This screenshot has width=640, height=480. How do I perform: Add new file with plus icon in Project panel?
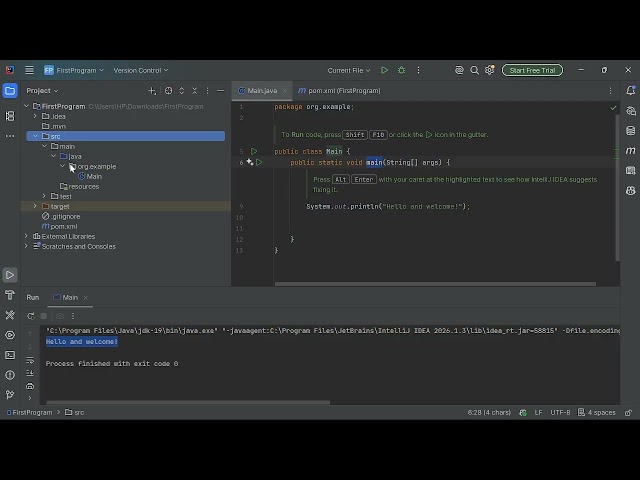point(152,91)
